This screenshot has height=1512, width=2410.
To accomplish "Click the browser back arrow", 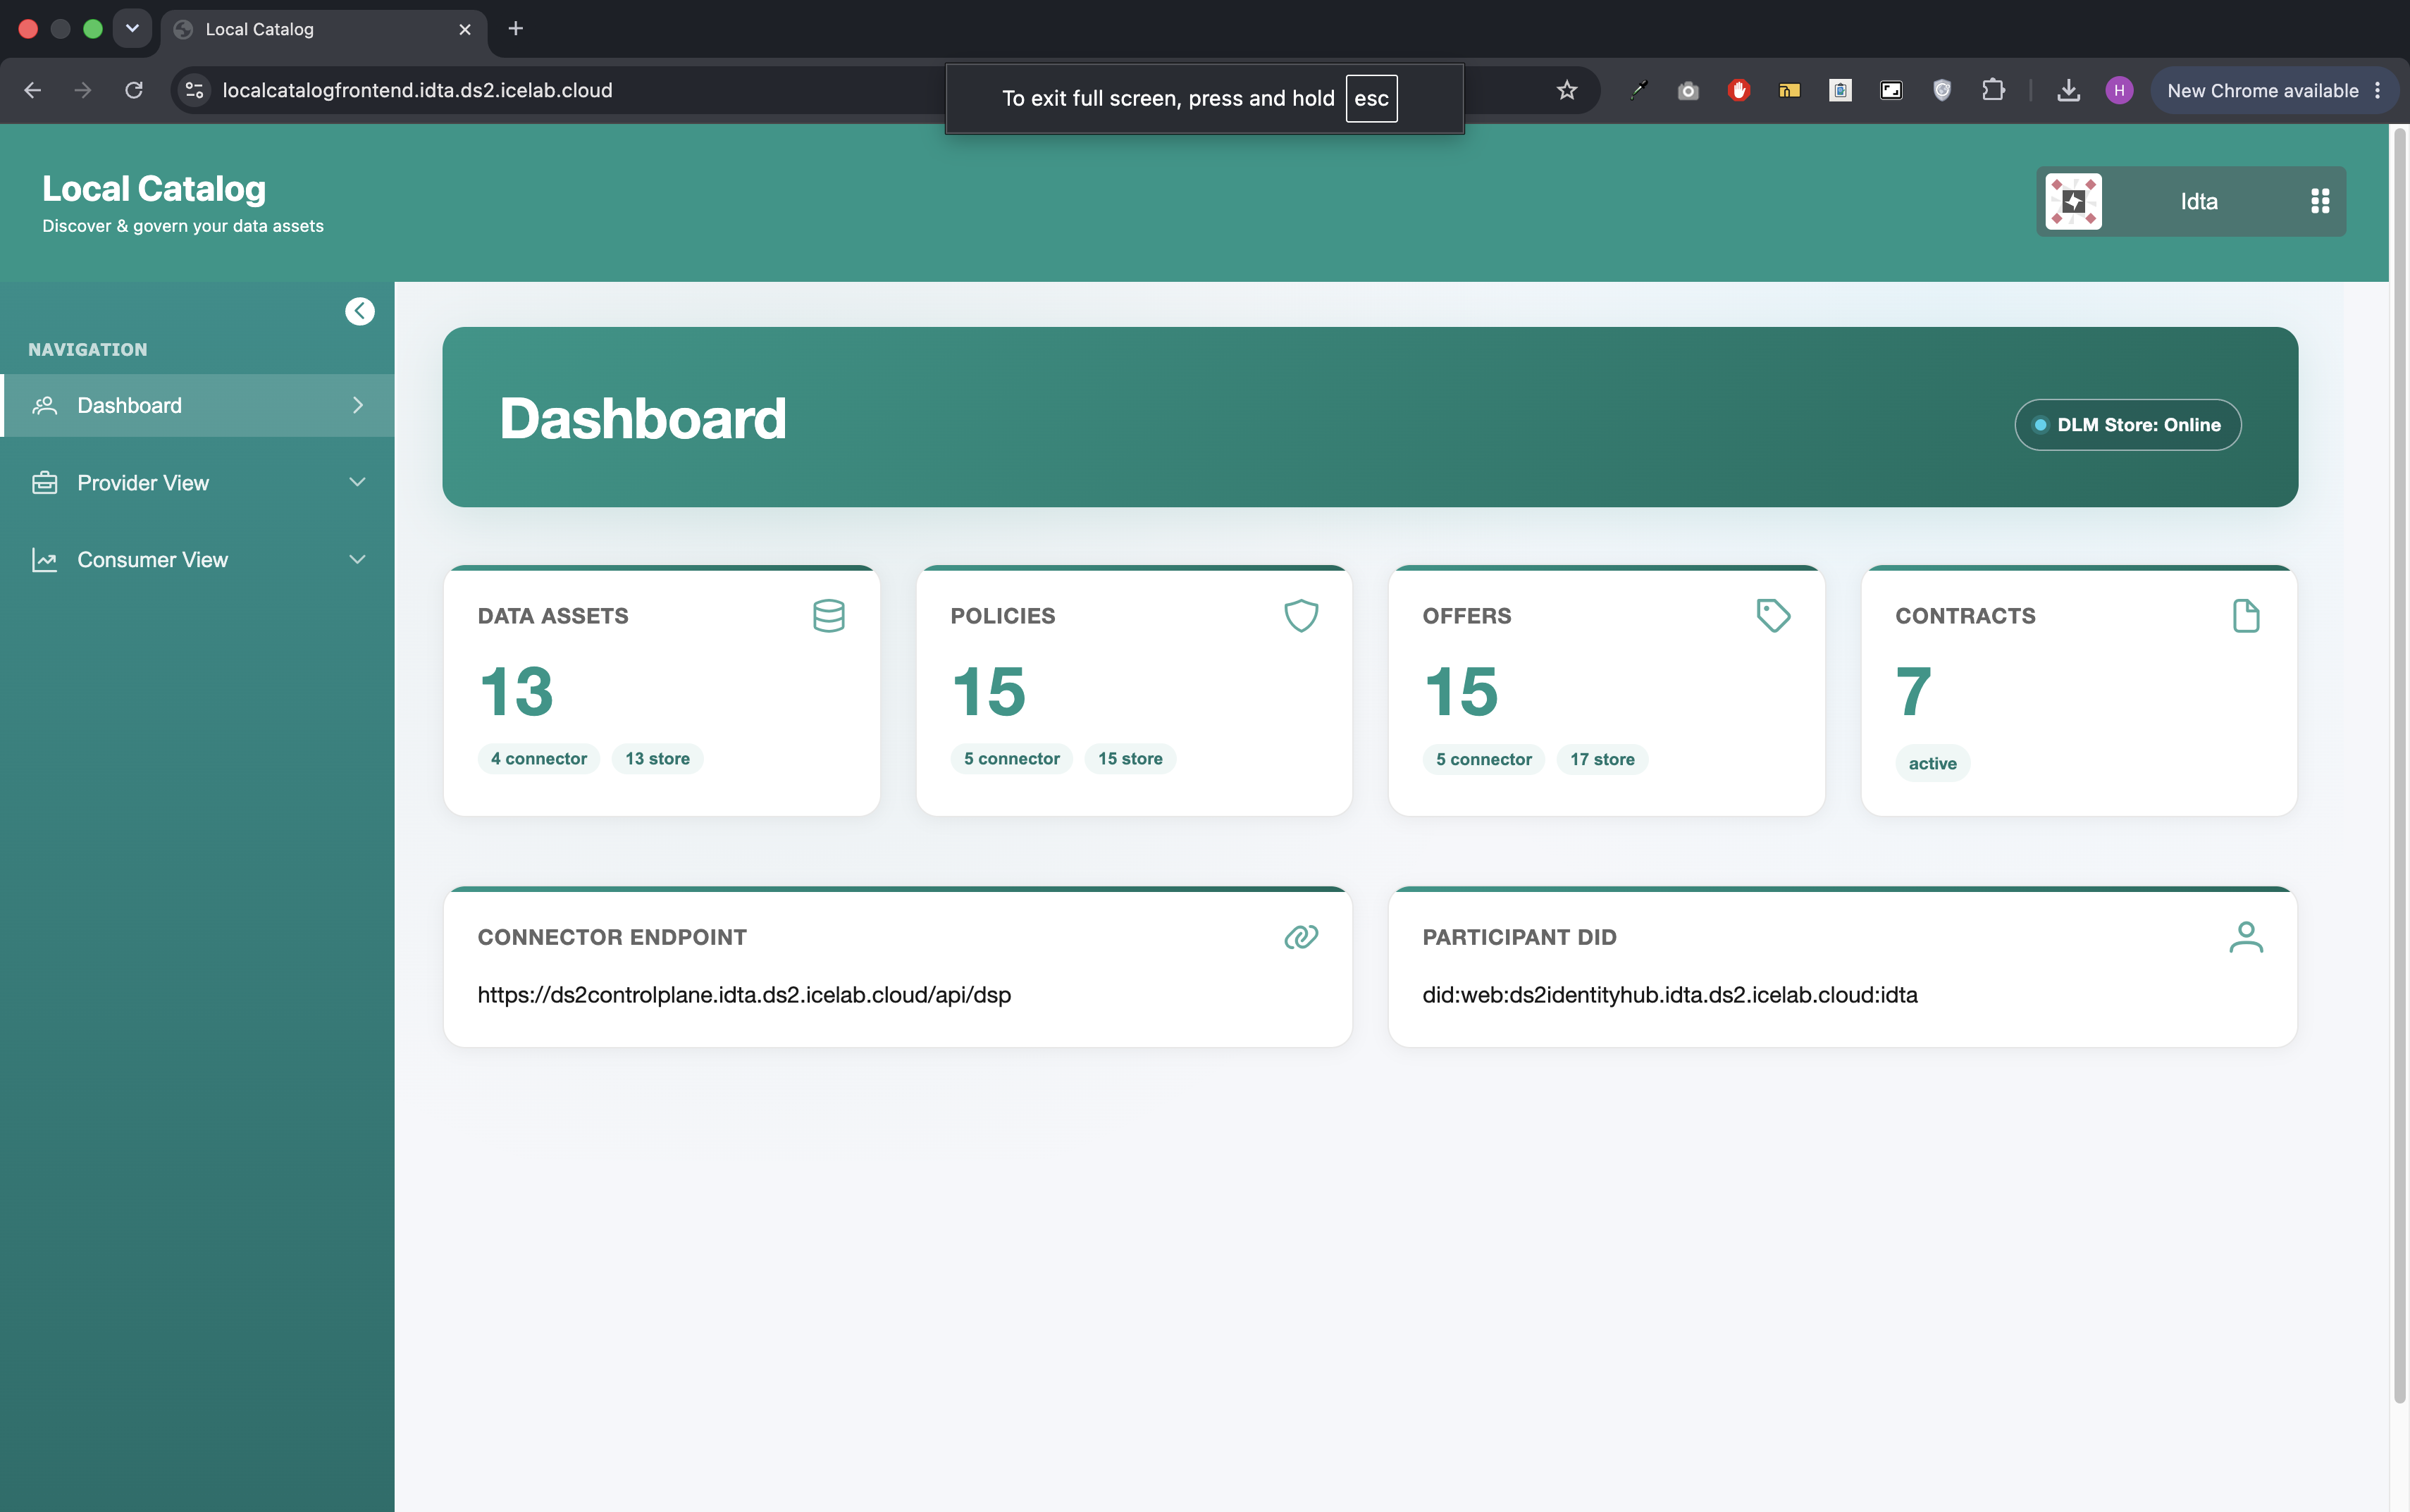I will click(32, 90).
